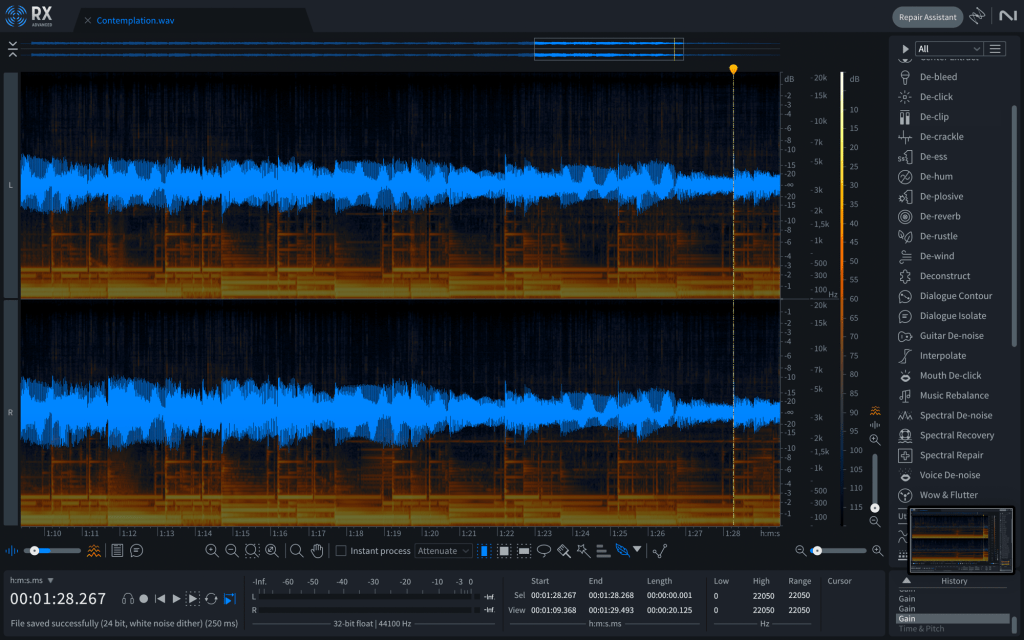Expand the h:m:s.ms time format menu

point(32,580)
